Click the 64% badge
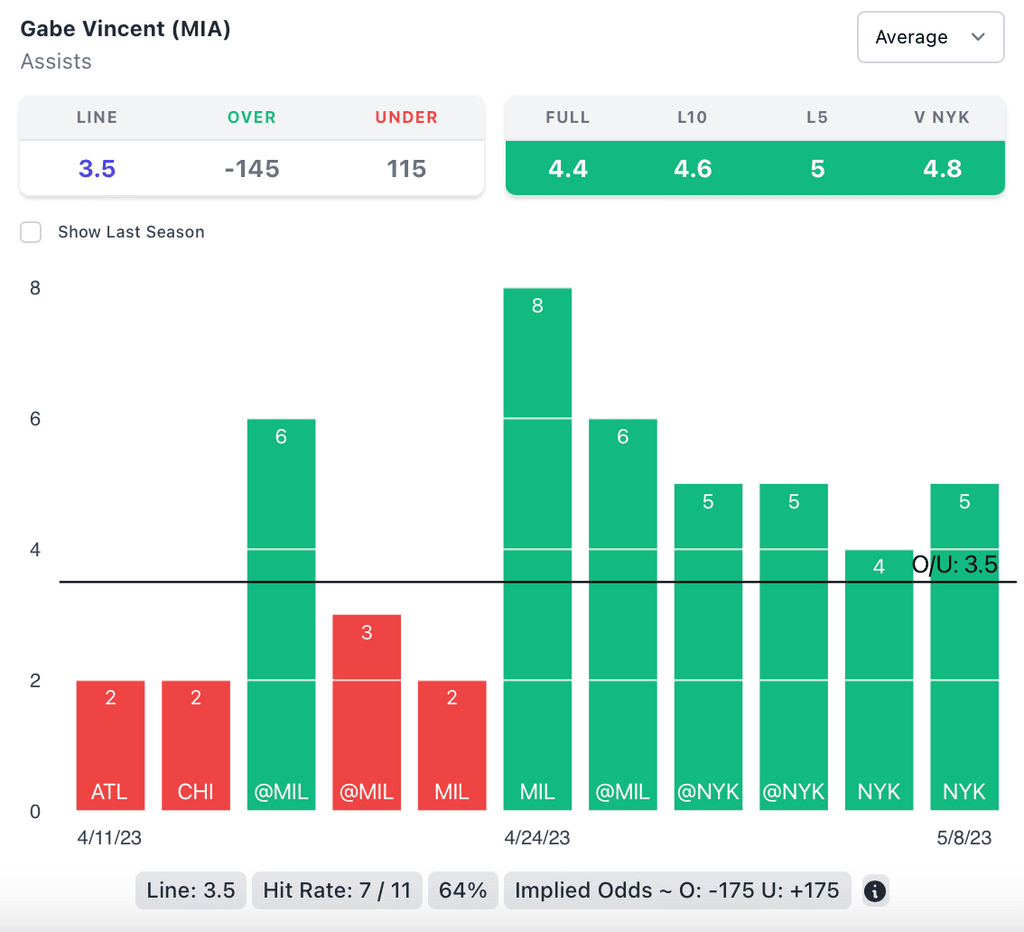This screenshot has height=932, width=1024. pos(463,890)
